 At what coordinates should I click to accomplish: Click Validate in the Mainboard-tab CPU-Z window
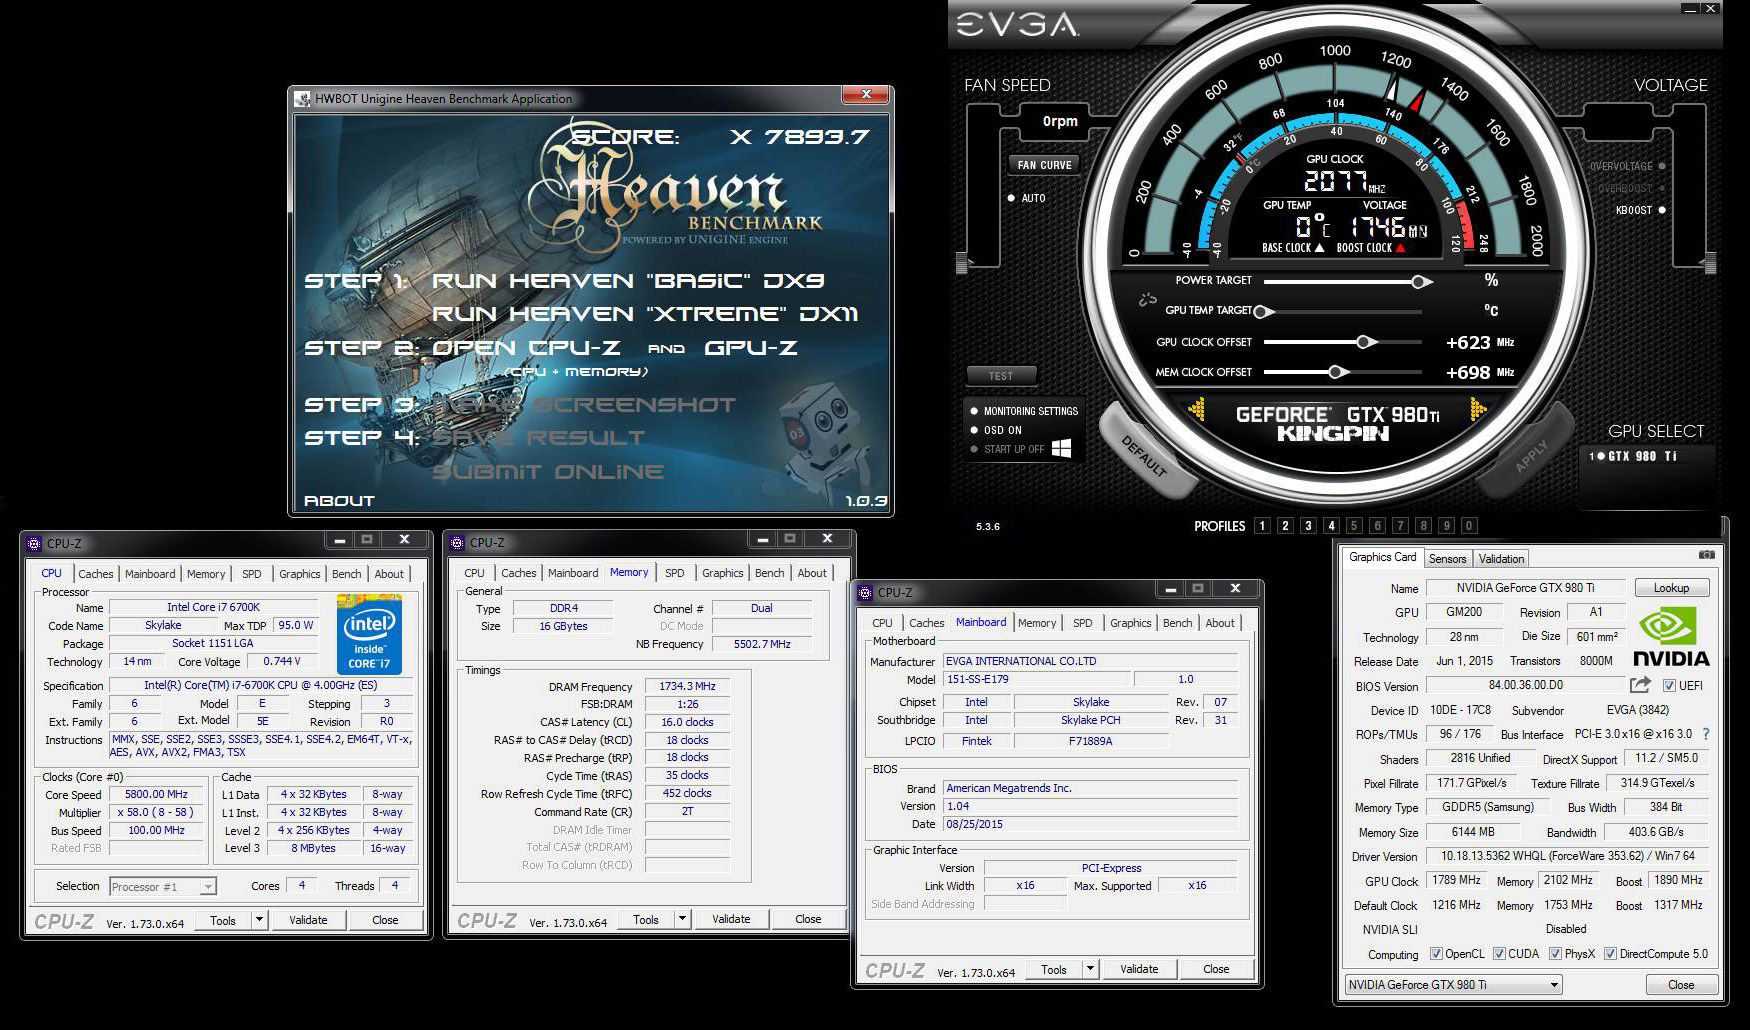(1139, 969)
